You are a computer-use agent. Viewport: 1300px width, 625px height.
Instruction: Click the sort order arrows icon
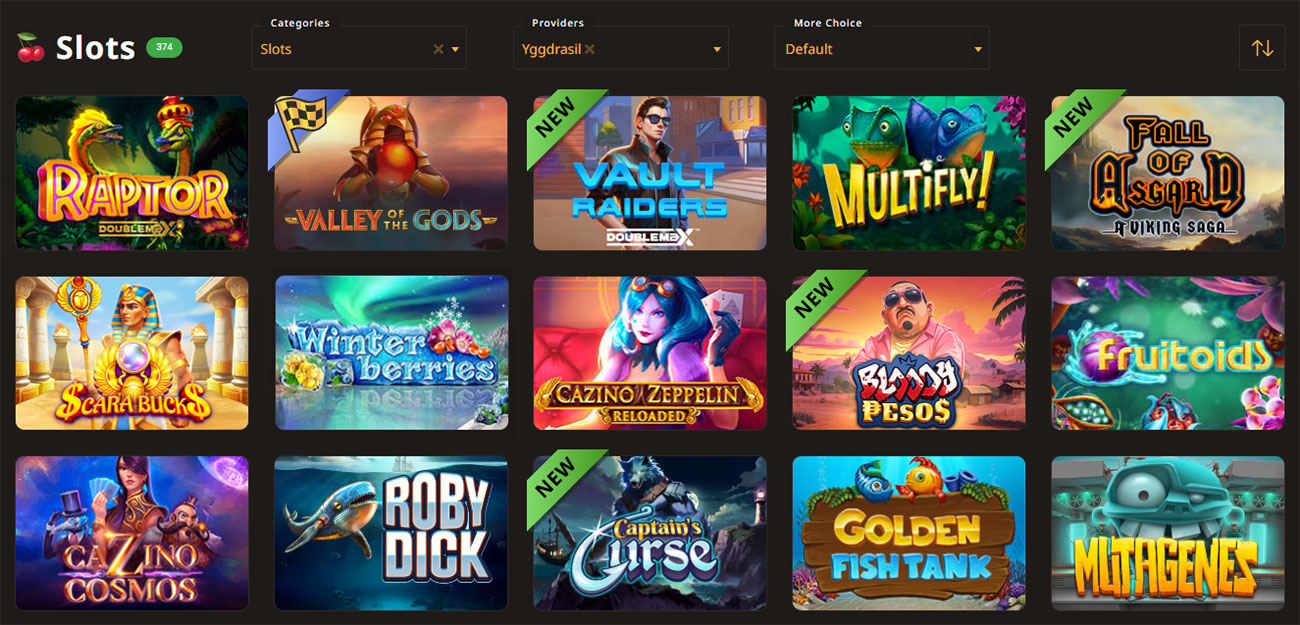[1262, 48]
